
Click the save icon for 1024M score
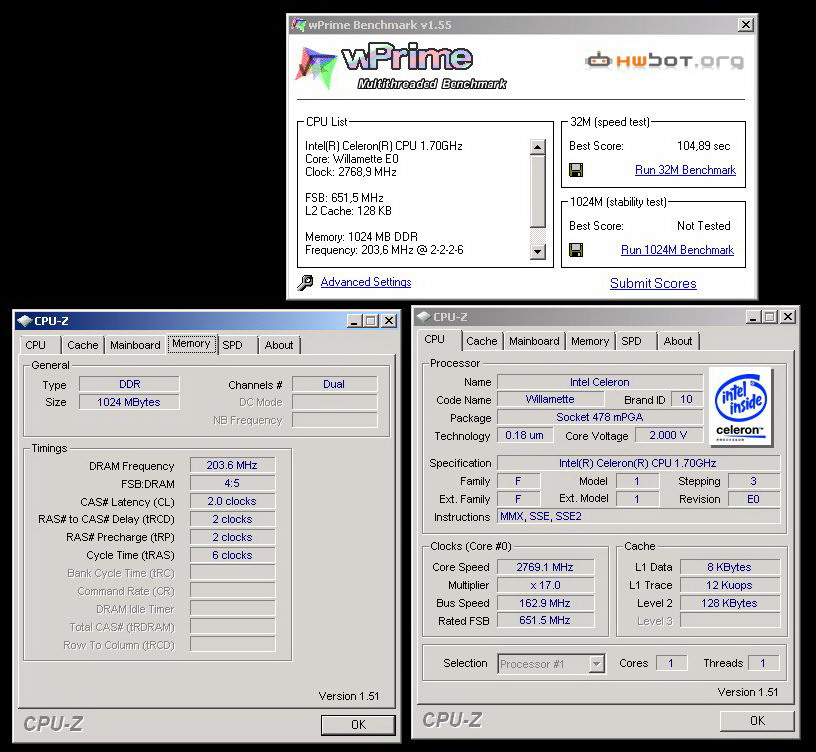(576, 250)
